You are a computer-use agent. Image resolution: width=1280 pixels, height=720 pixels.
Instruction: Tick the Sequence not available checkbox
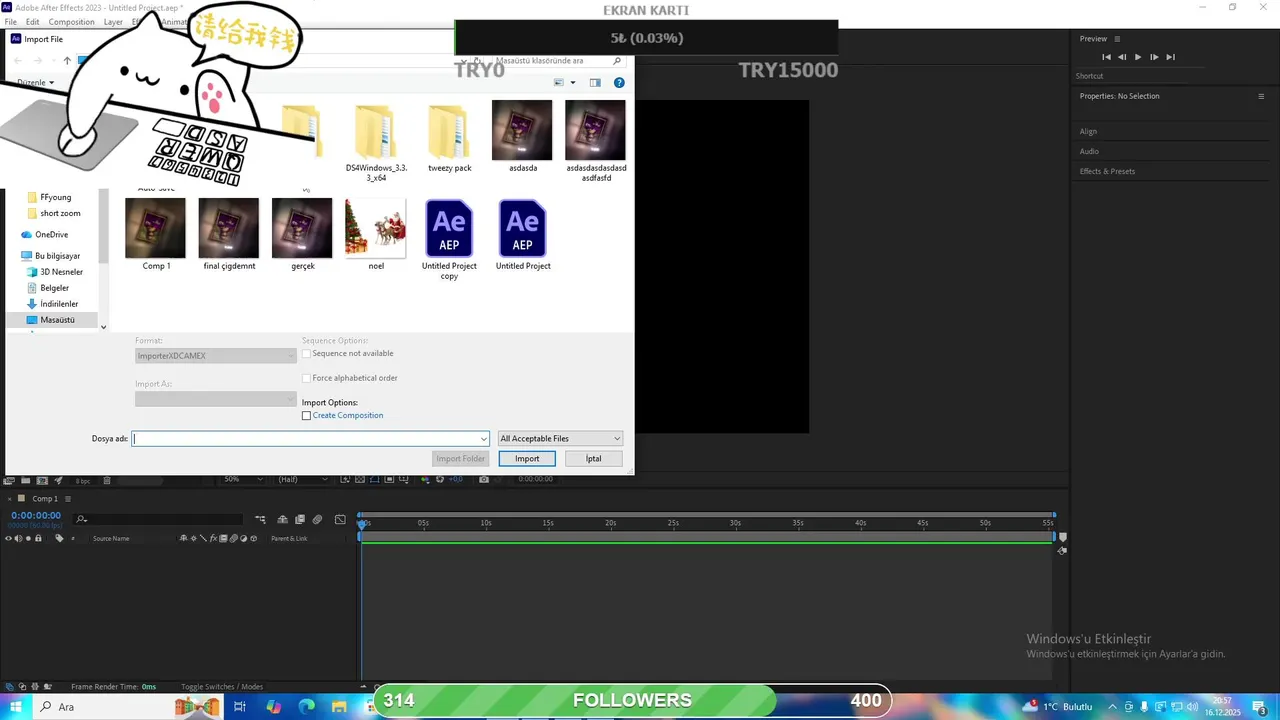coord(307,353)
